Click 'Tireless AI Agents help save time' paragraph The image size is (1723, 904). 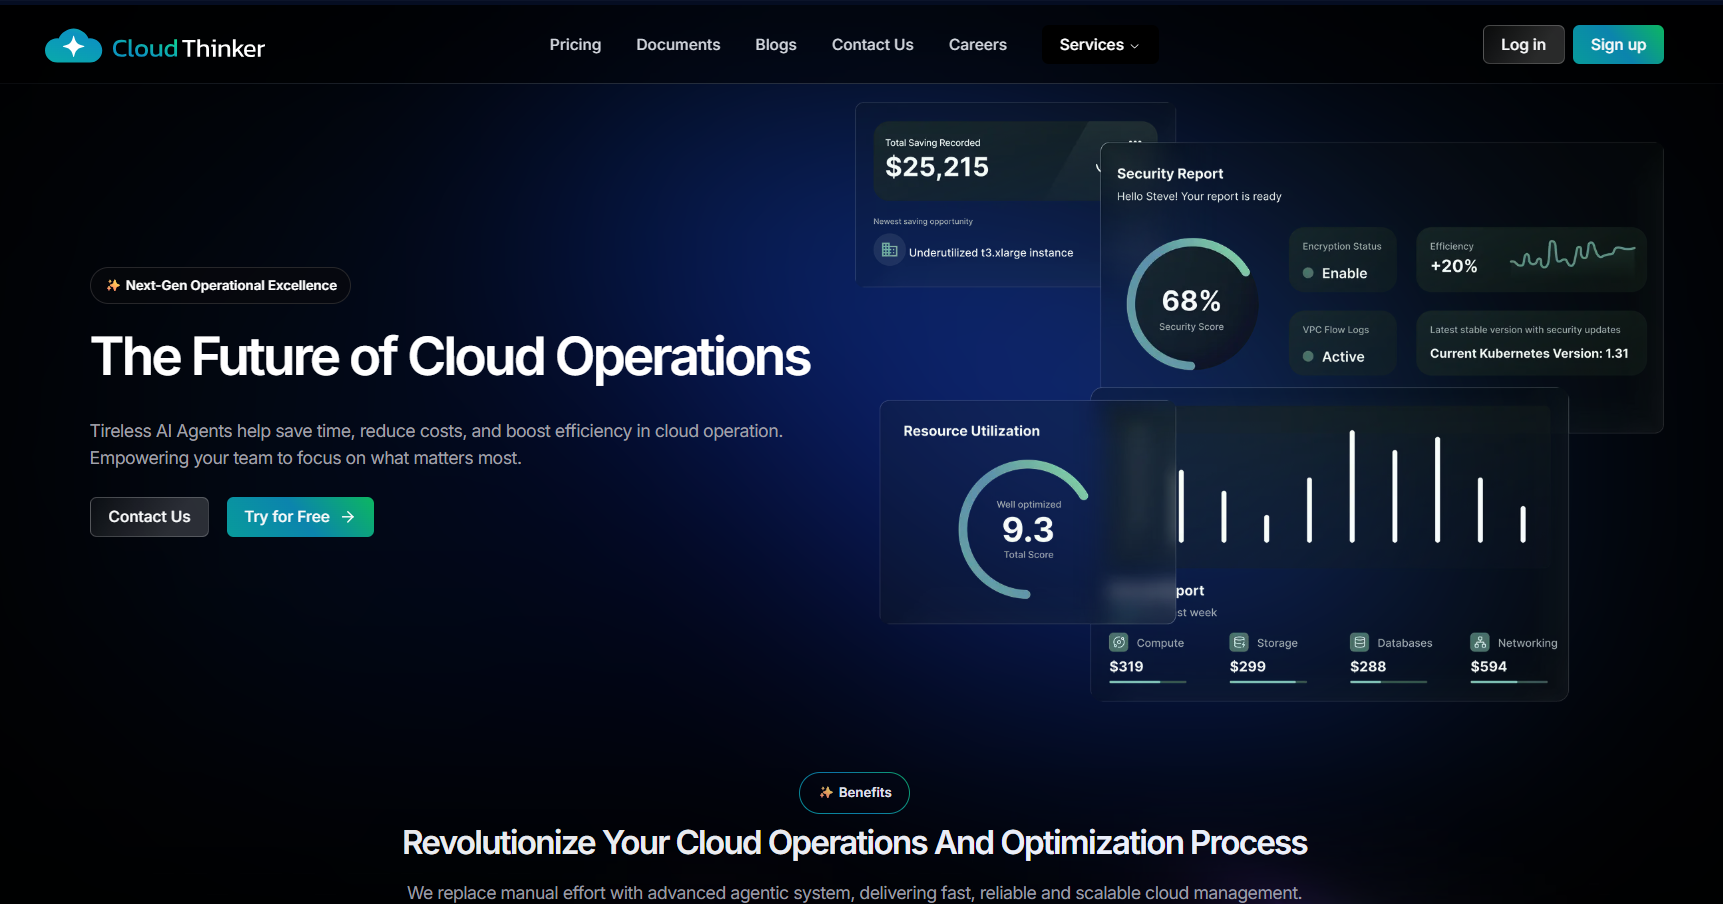(436, 444)
